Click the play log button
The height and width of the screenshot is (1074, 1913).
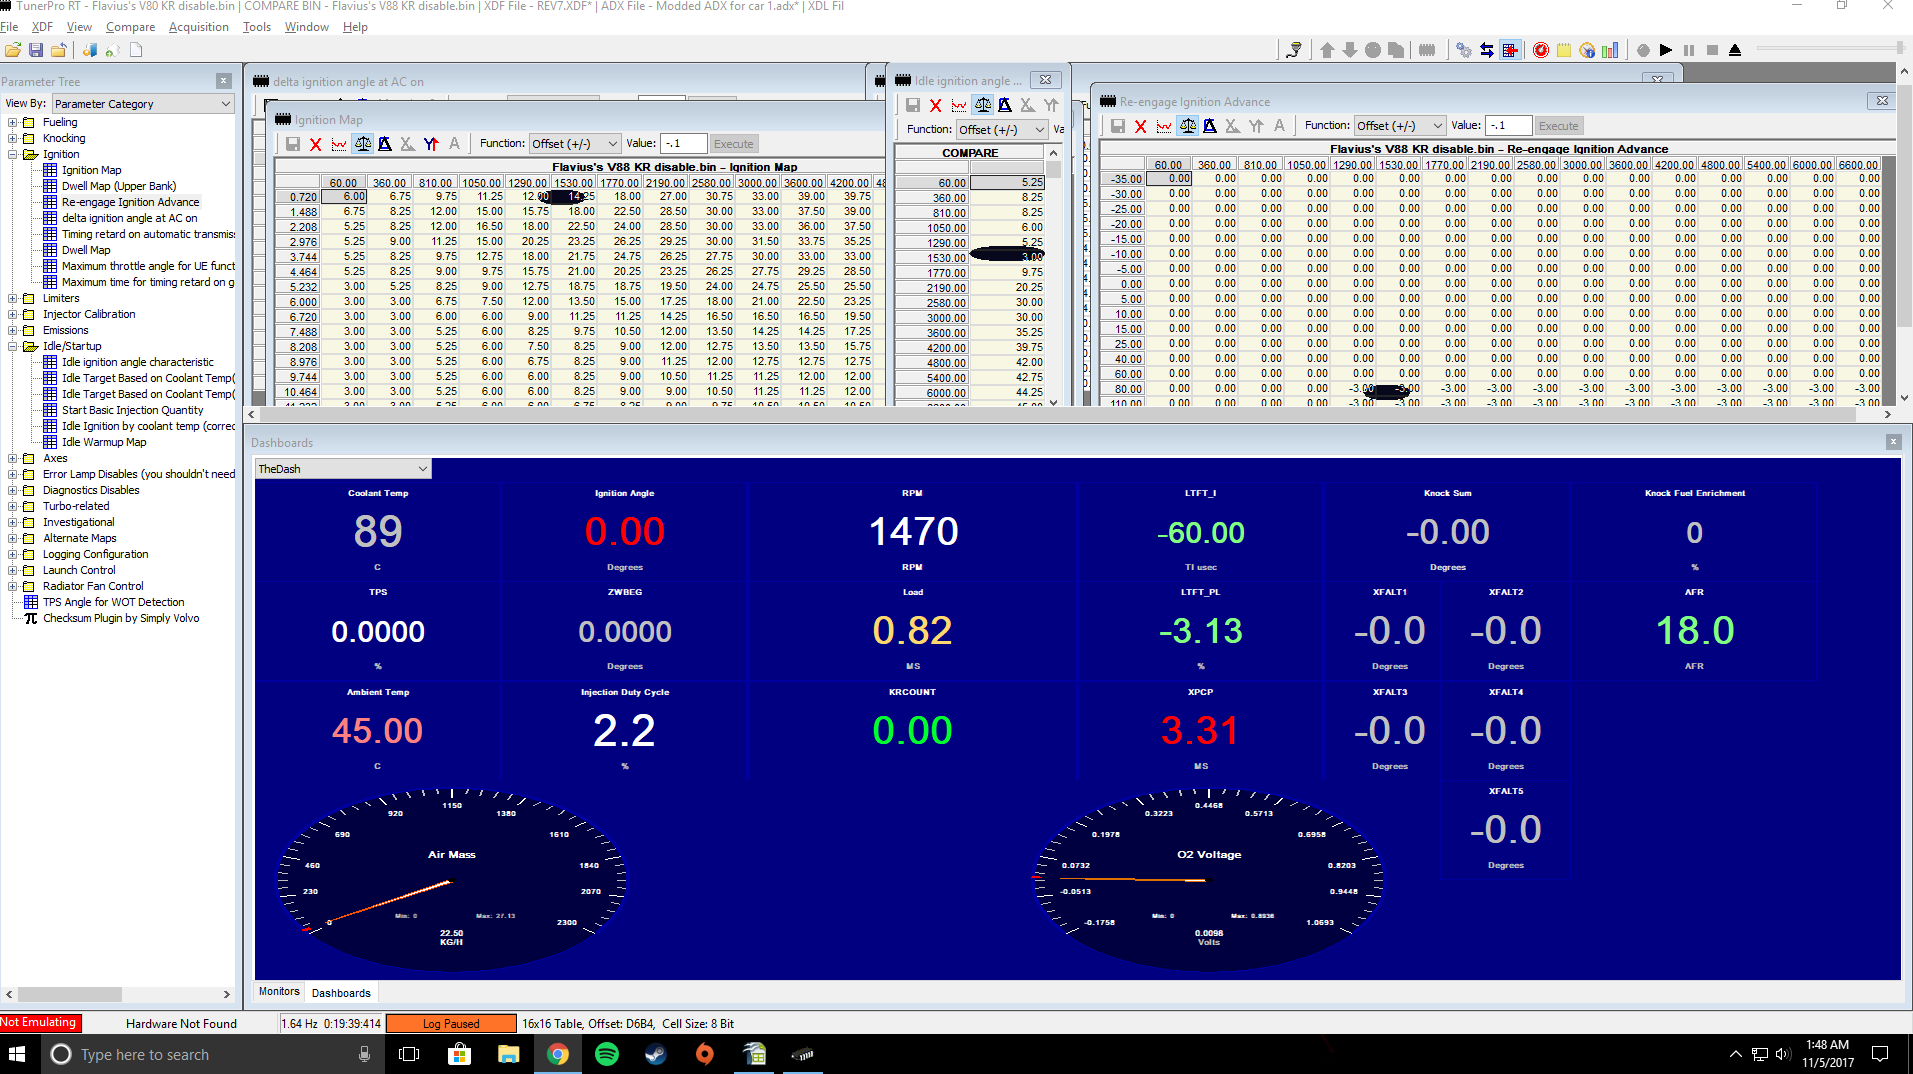pos(1666,50)
